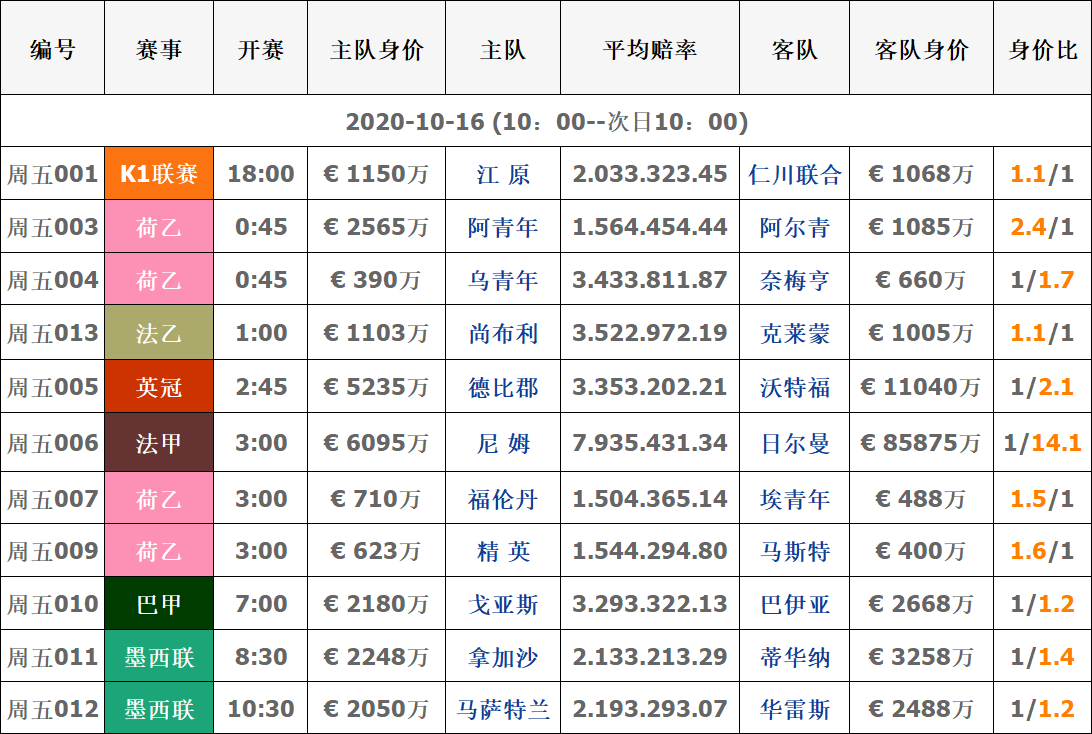Viewport: 1092px width, 734px height.
Task: Click the 法乙 league cell
Action: click(x=159, y=332)
